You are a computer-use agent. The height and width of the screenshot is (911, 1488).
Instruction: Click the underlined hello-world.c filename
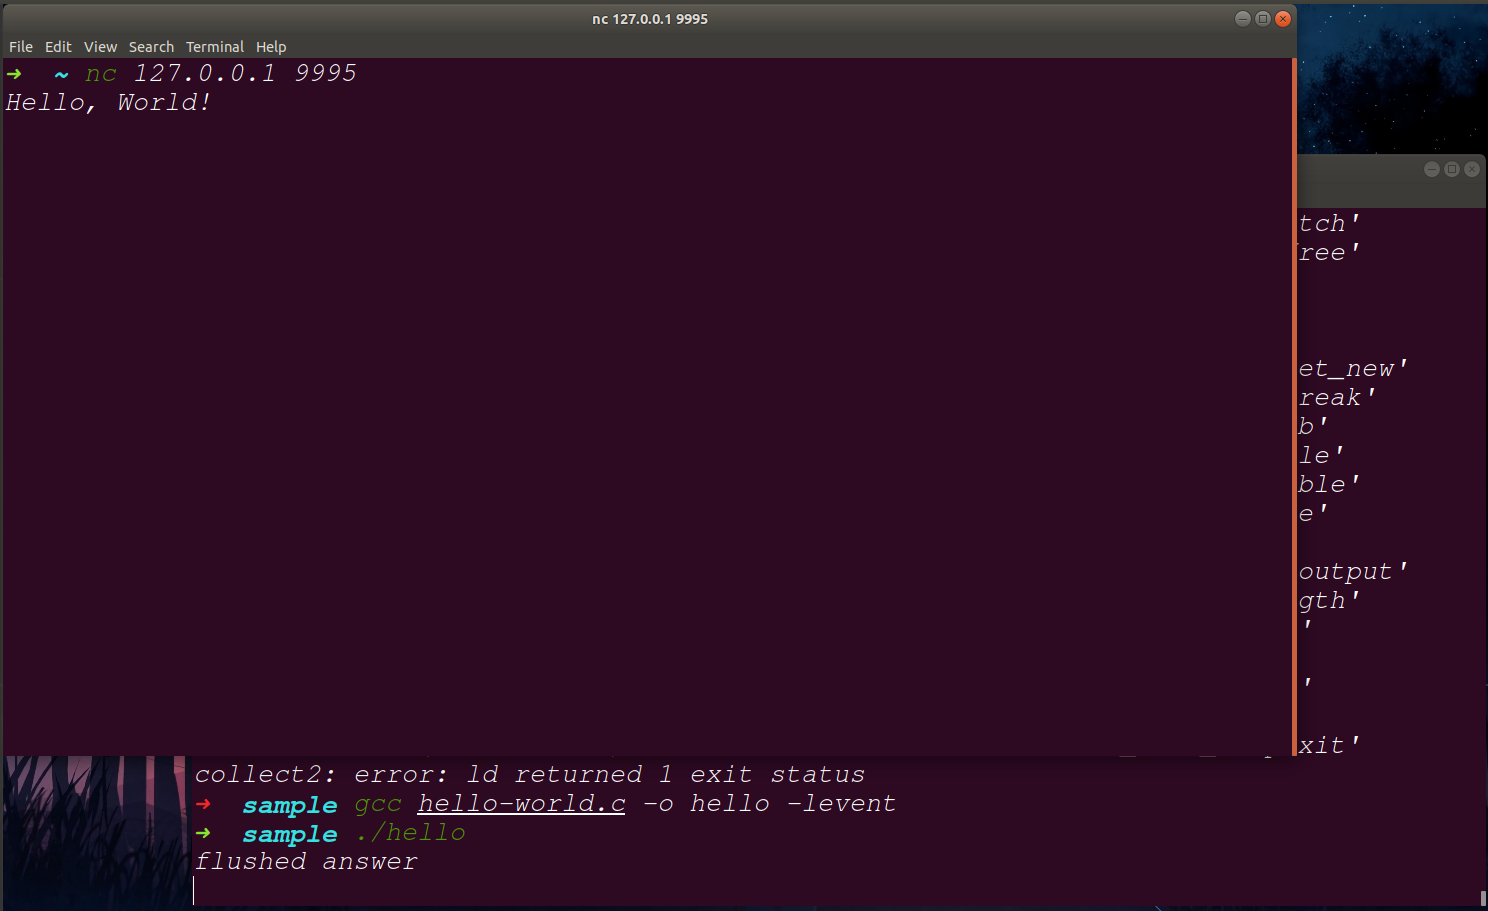coord(522,804)
